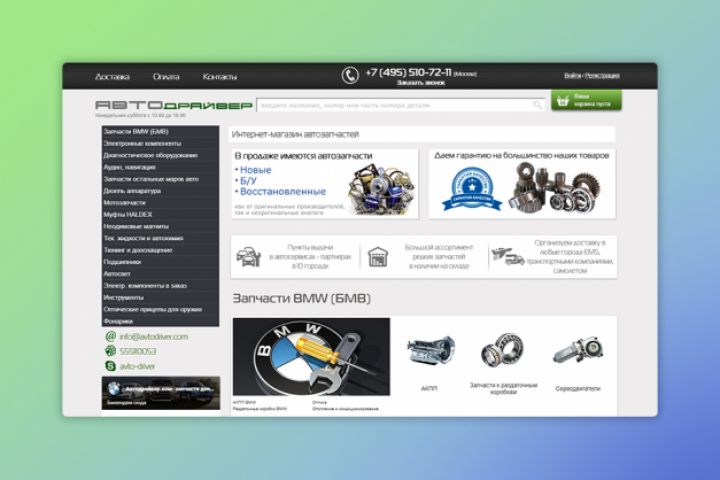The width and height of the screenshot is (720, 480).
Task: Open the АКПП gearbox product thumbnail
Action: click(430, 350)
